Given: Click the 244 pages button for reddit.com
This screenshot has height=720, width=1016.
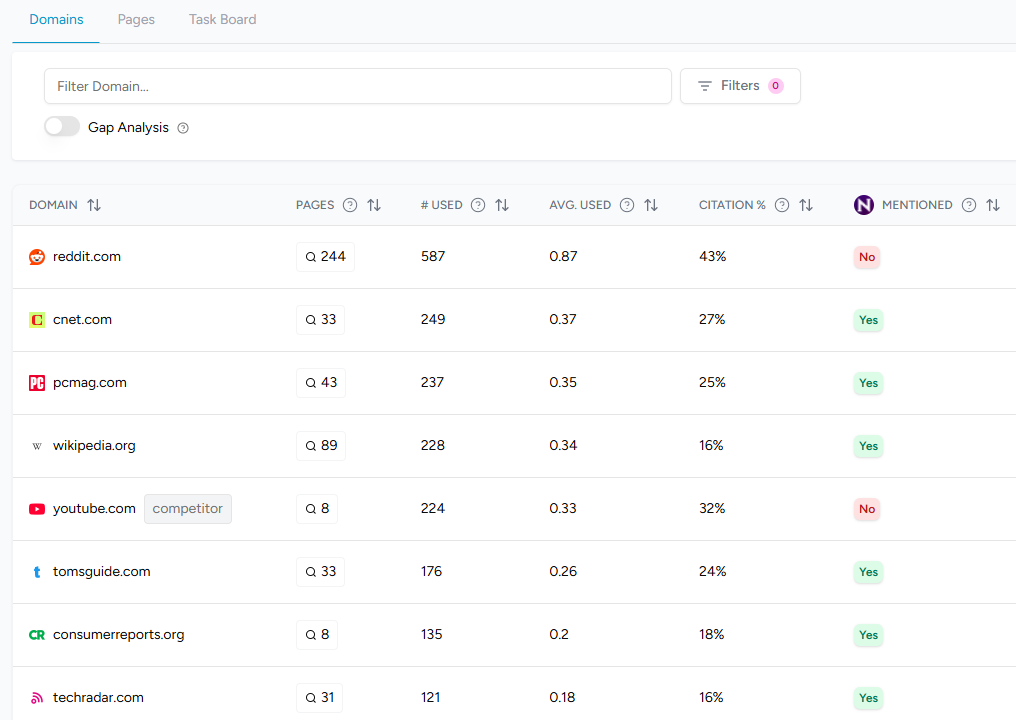Looking at the screenshot, I should [325, 256].
